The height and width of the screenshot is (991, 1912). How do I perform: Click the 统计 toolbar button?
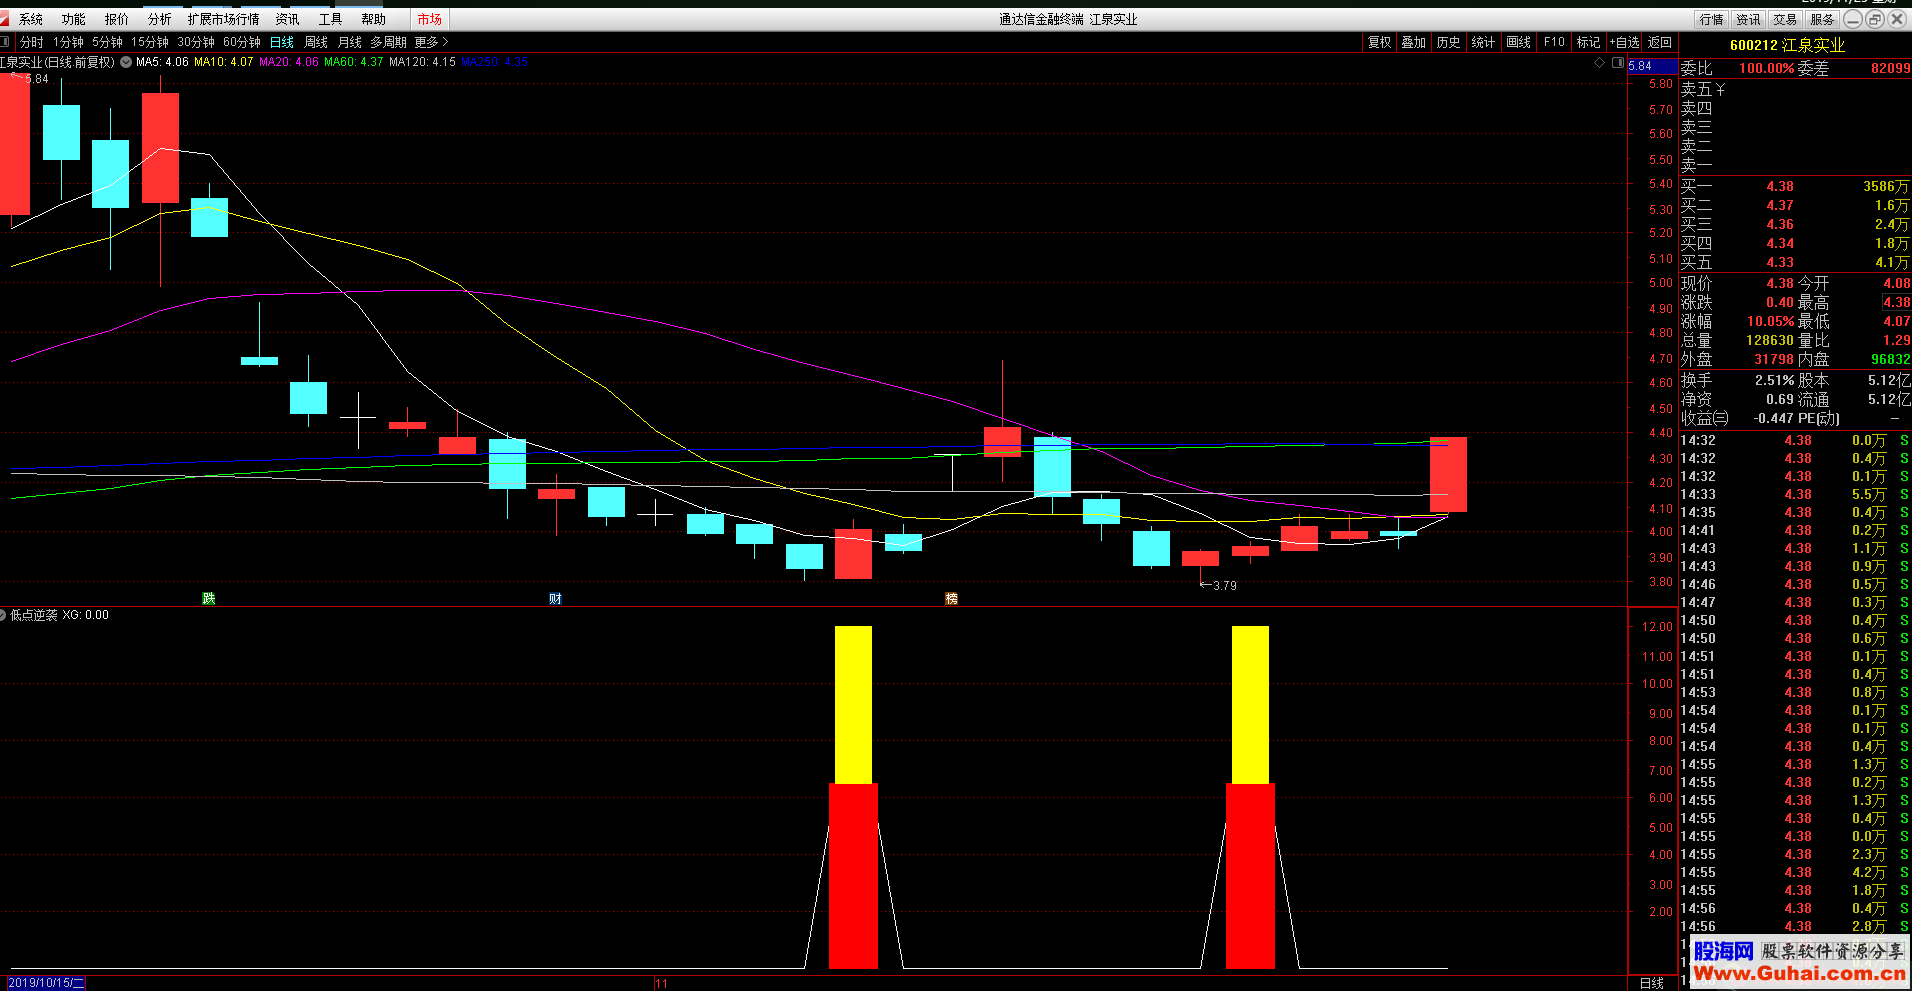[1483, 42]
